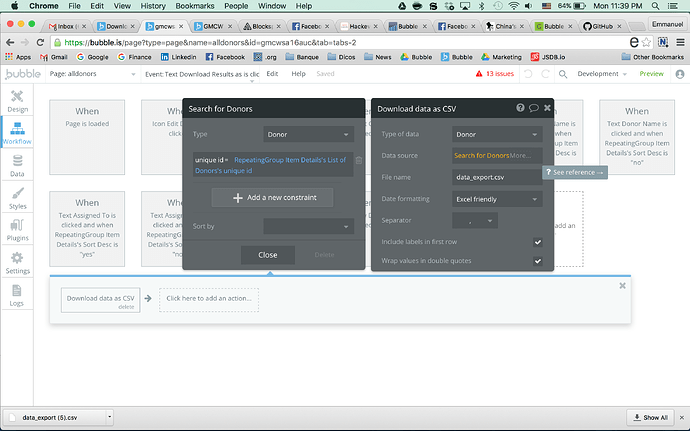The height and width of the screenshot is (431, 690).
Task: Bookmark this page with star icon
Action: coord(646,42)
